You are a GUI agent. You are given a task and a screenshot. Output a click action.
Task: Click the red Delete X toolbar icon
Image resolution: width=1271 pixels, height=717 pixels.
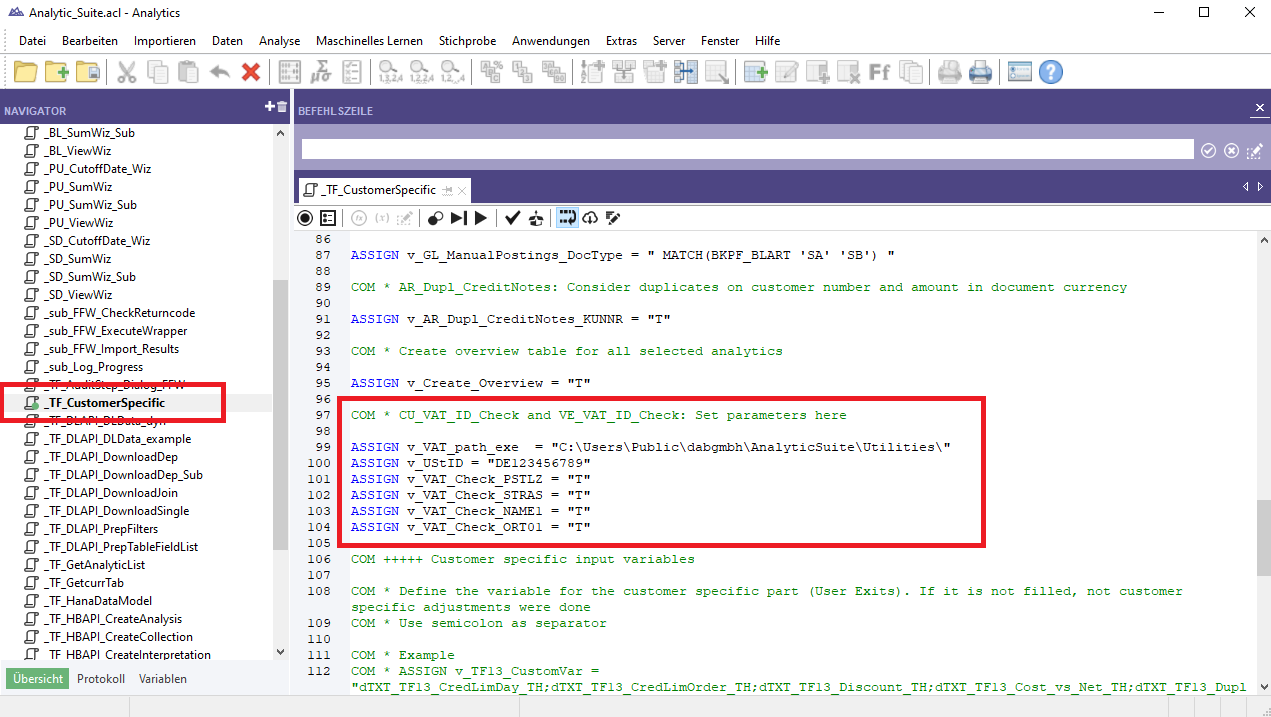(250, 72)
